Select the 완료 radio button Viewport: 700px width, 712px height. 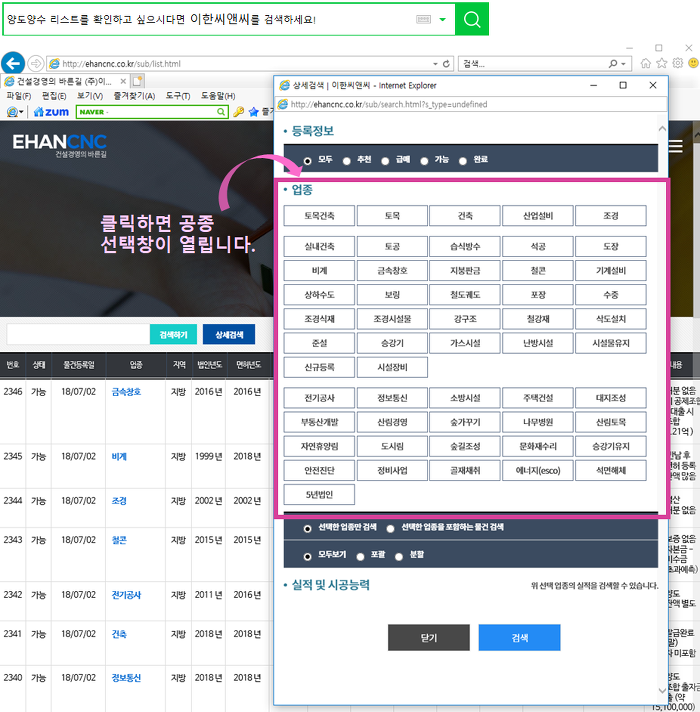(x=463, y=161)
